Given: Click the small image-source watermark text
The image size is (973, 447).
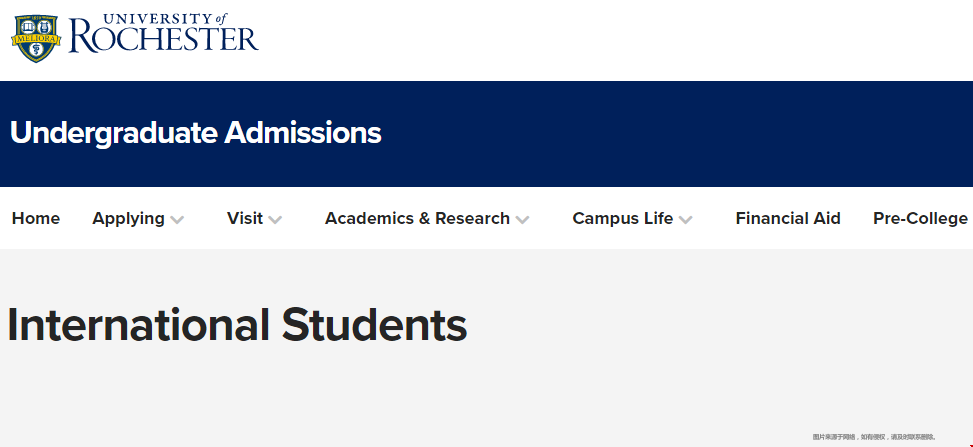Looking at the screenshot, I should pos(874,437).
